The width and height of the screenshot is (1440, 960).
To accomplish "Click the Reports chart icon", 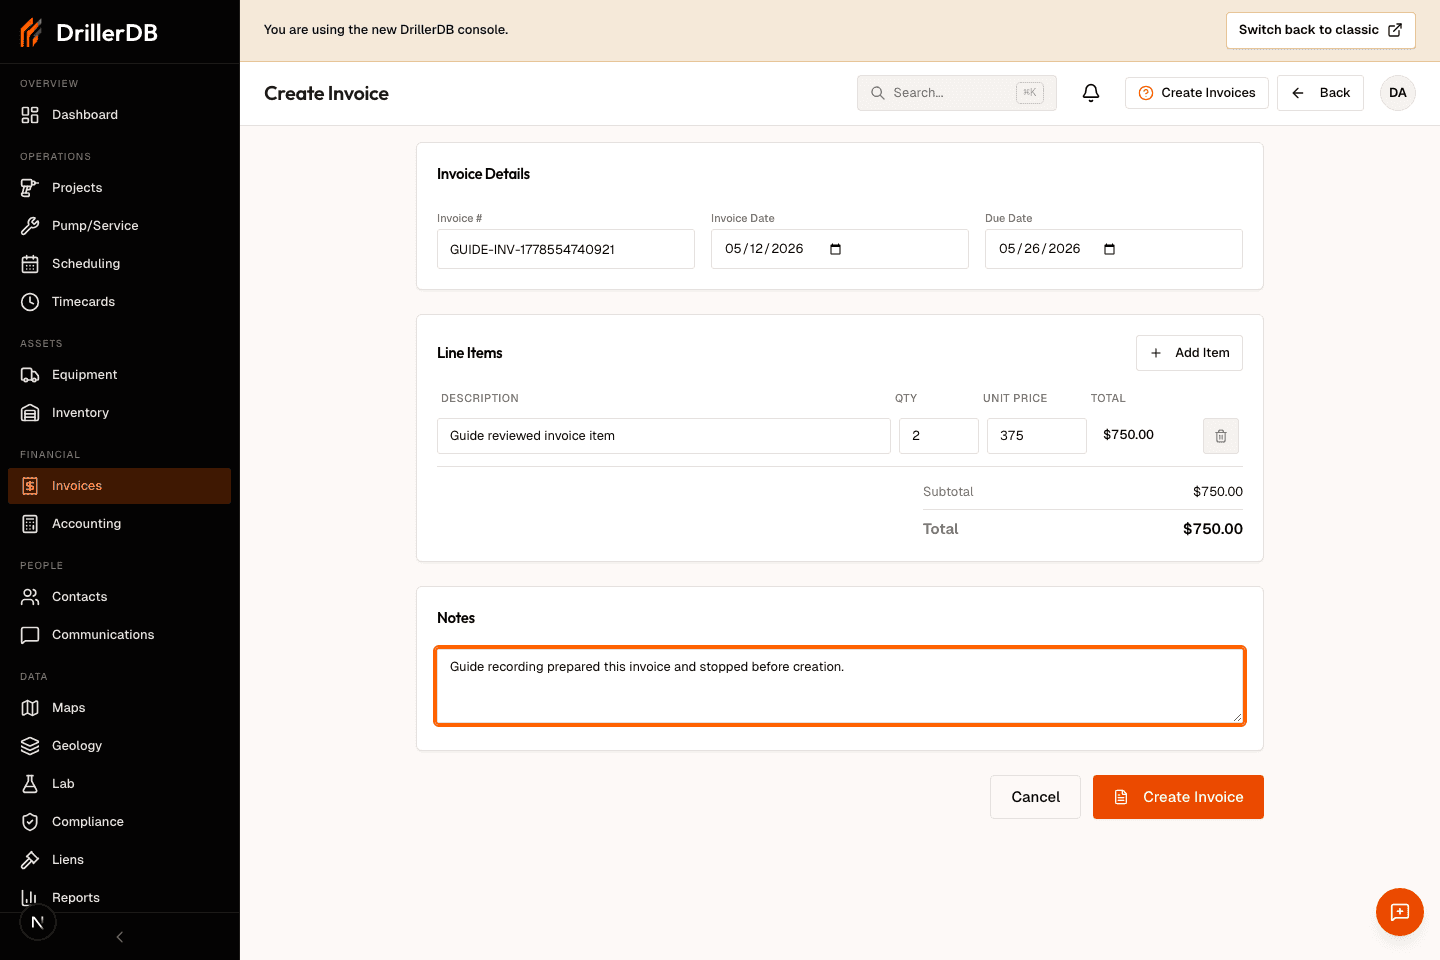I will click(x=30, y=898).
